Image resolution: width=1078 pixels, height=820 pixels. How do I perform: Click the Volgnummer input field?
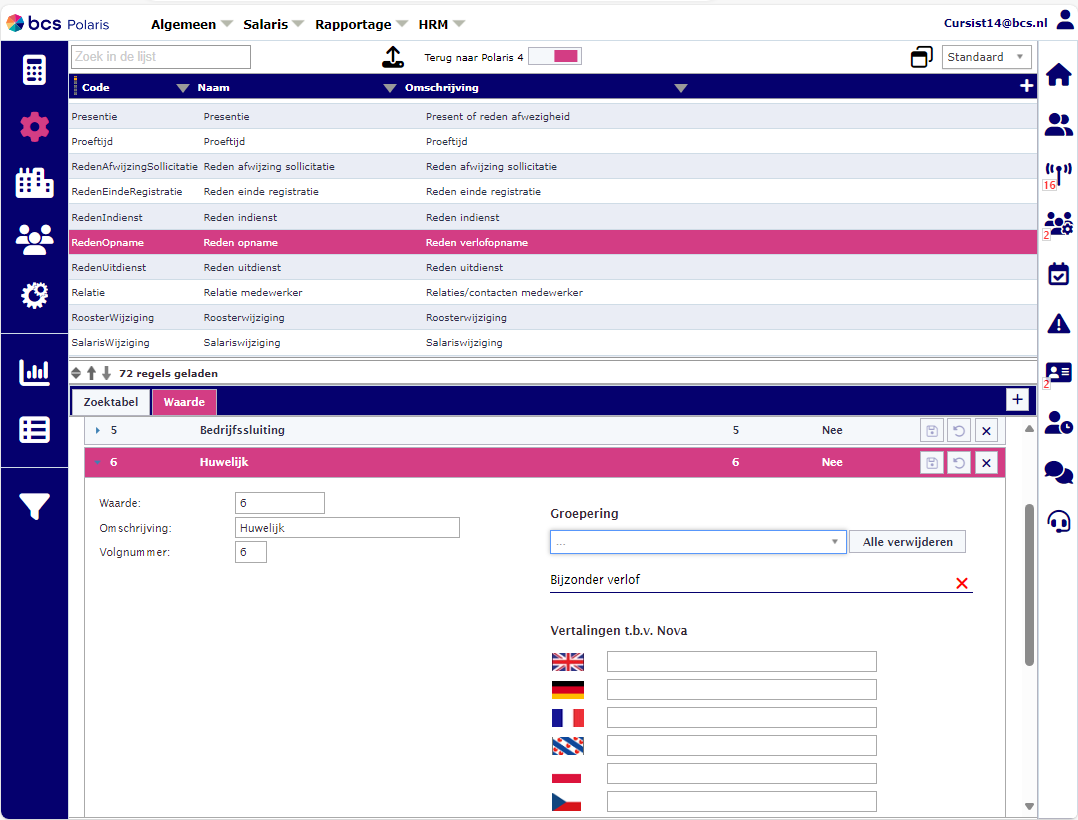click(x=251, y=552)
